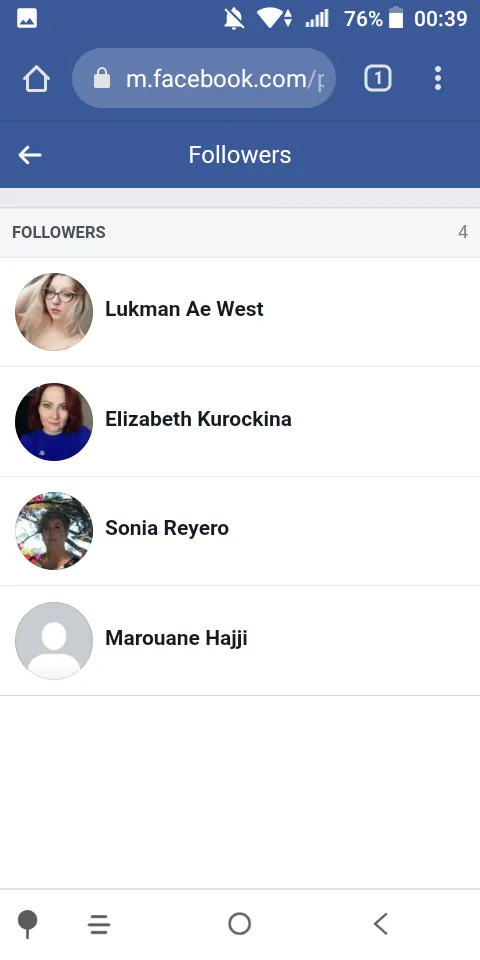Tap Marouane Hajji default avatar
This screenshot has height=960, width=480.
click(54, 640)
